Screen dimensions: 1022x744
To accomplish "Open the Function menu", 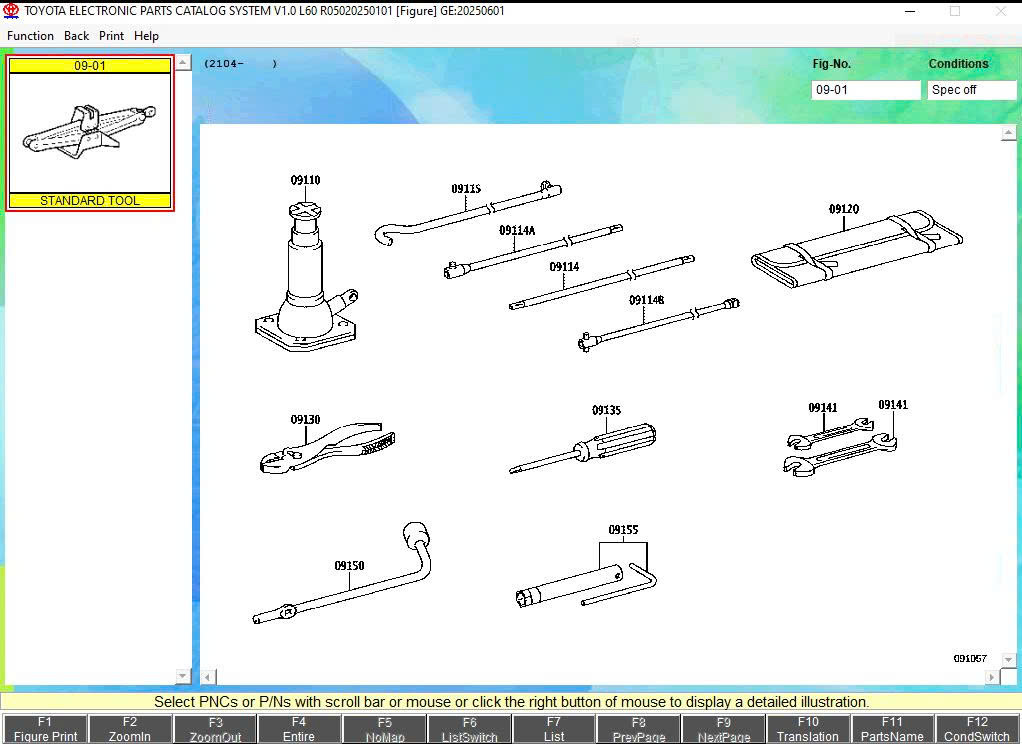I will 30,36.
